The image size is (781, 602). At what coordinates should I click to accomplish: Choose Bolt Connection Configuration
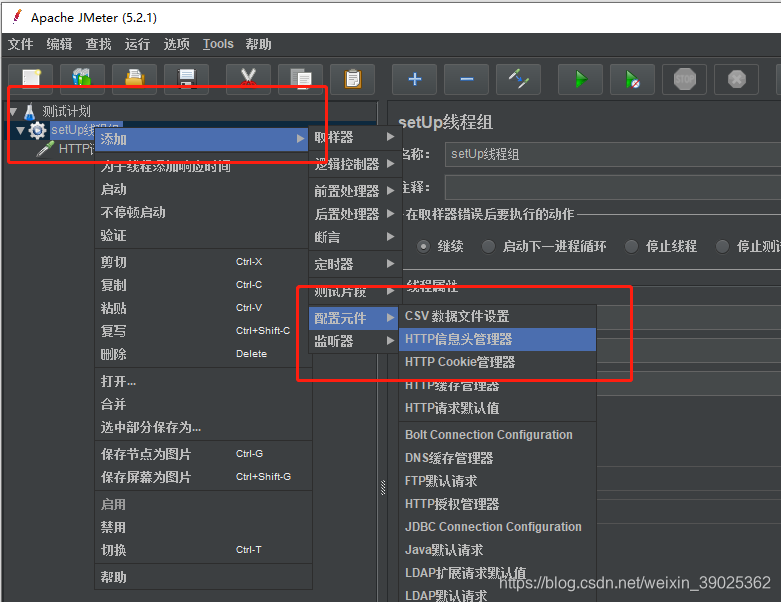coord(497,435)
